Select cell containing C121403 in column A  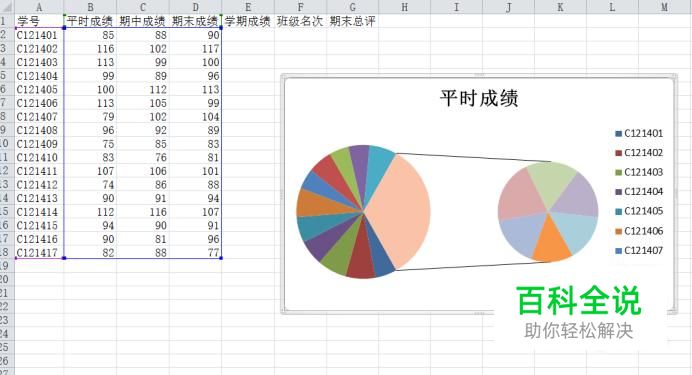tap(39, 62)
